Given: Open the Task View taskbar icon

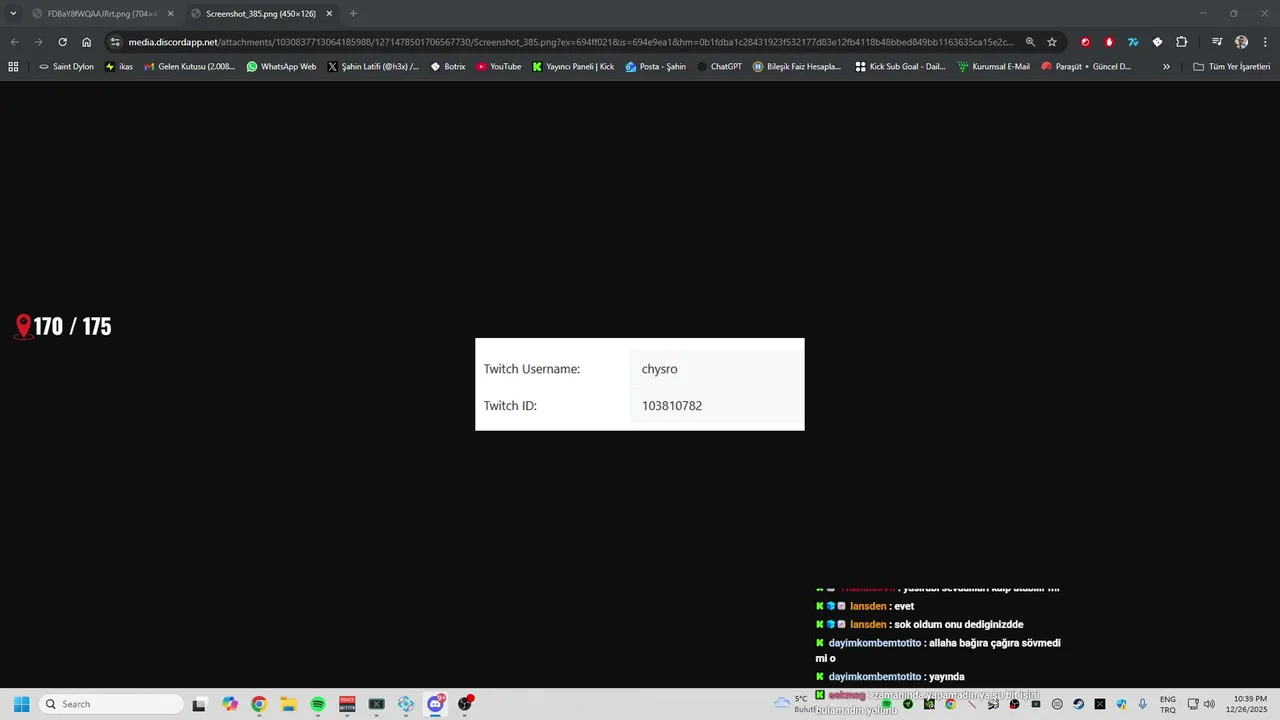Looking at the screenshot, I should tap(199, 704).
